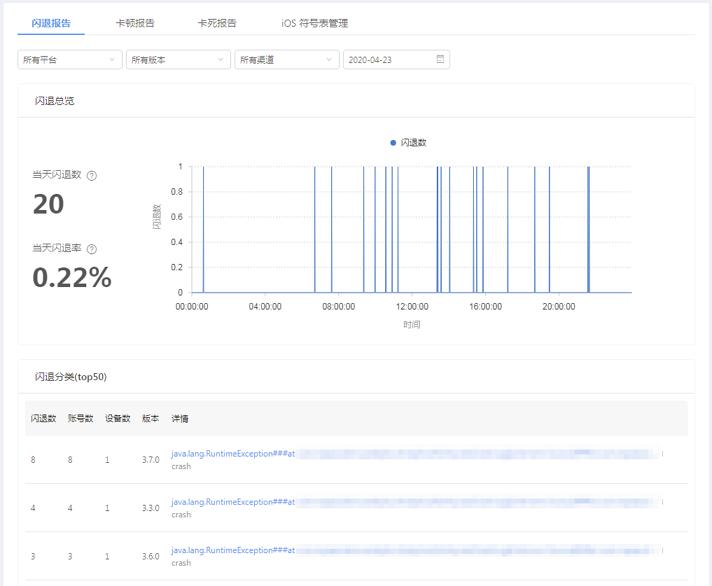The width and height of the screenshot is (712, 586).
Task: Switch to the 闪退报告 tab
Action: [x=51, y=23]
